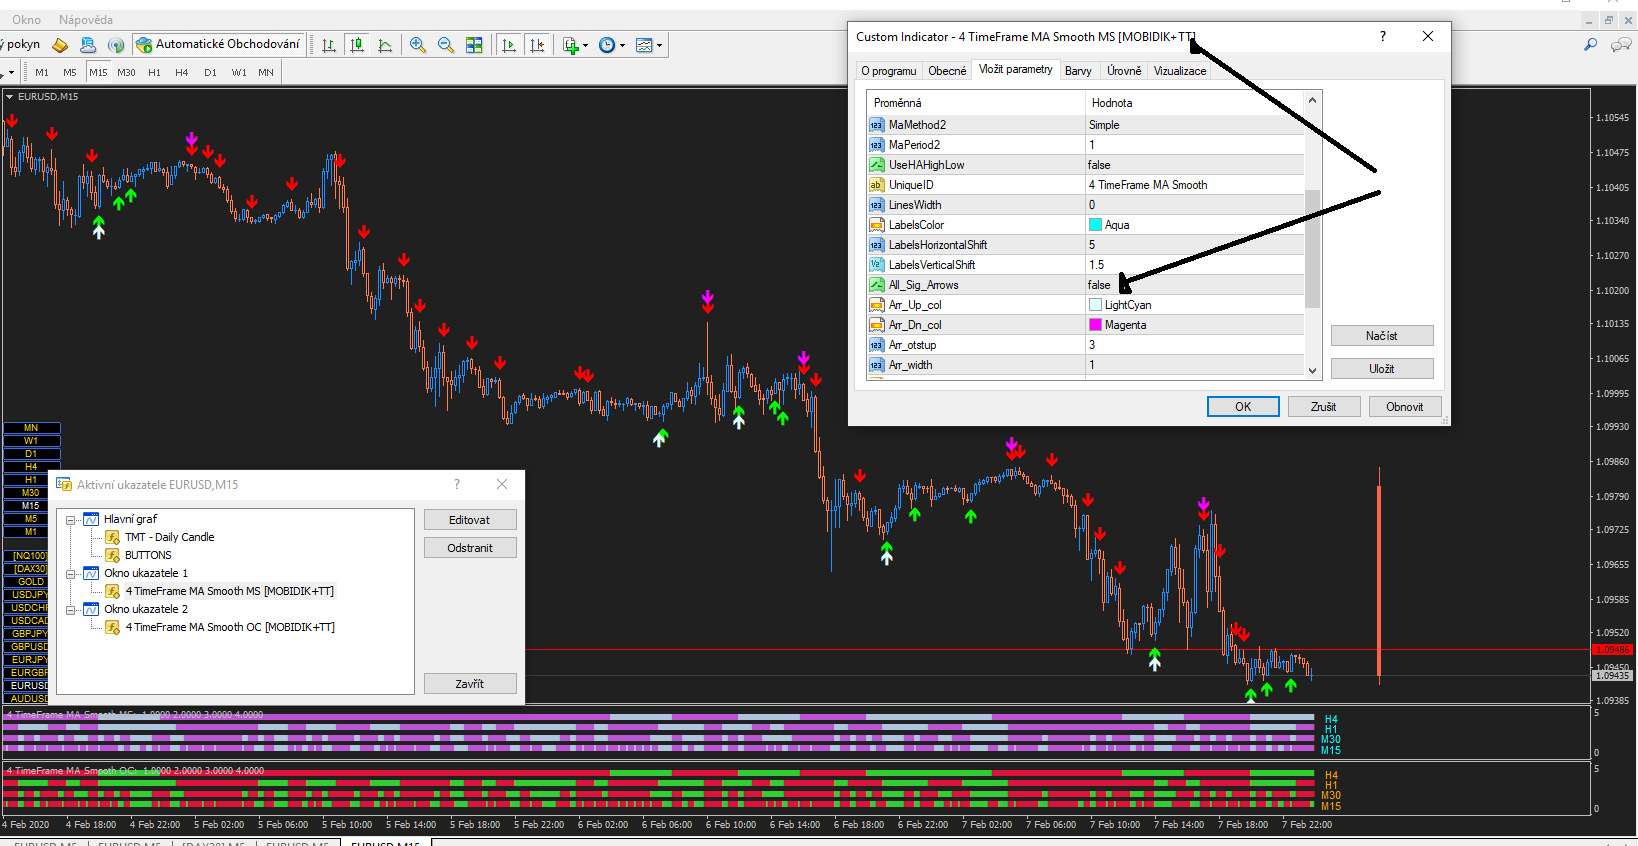Viewport: 1638px width, 846px height.
Task: Zoom out of the chart
Action: tap(446, 45)
